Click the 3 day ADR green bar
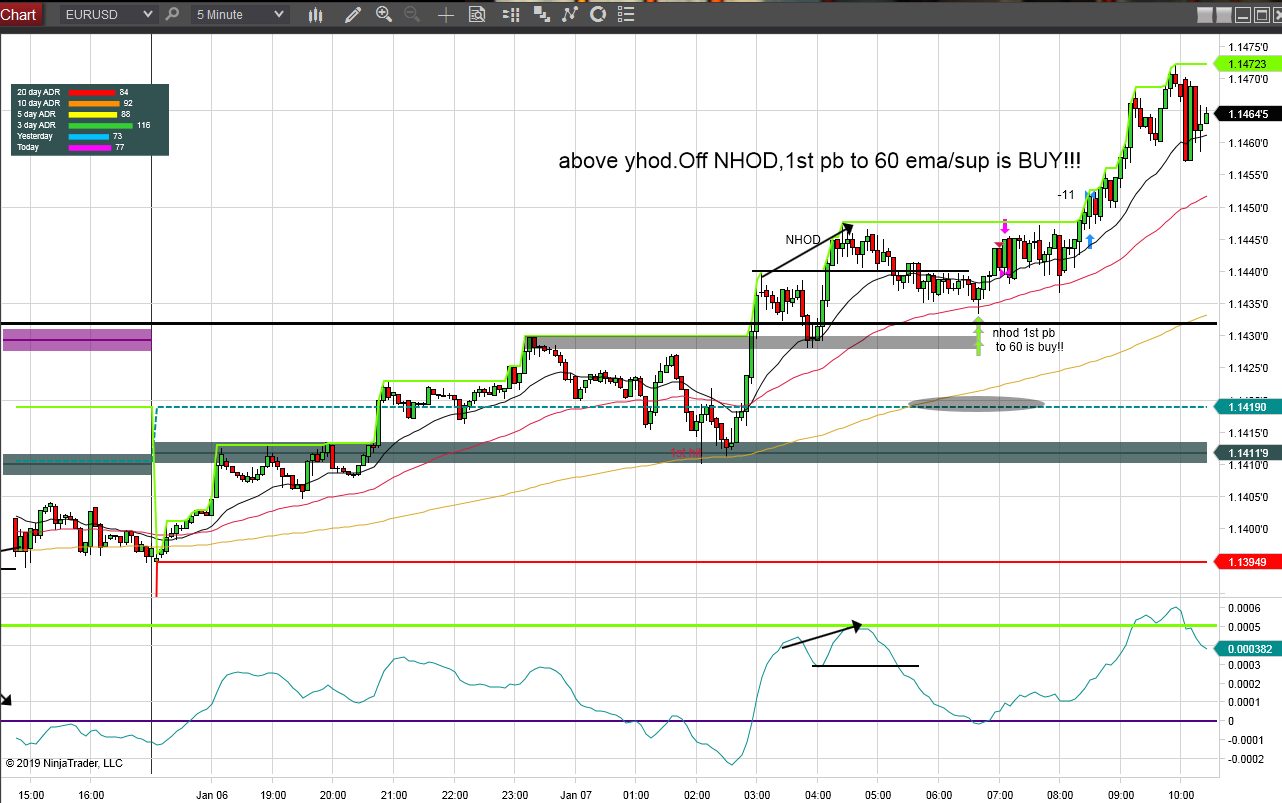The image size is (1282, 803). tap(102, 125)
